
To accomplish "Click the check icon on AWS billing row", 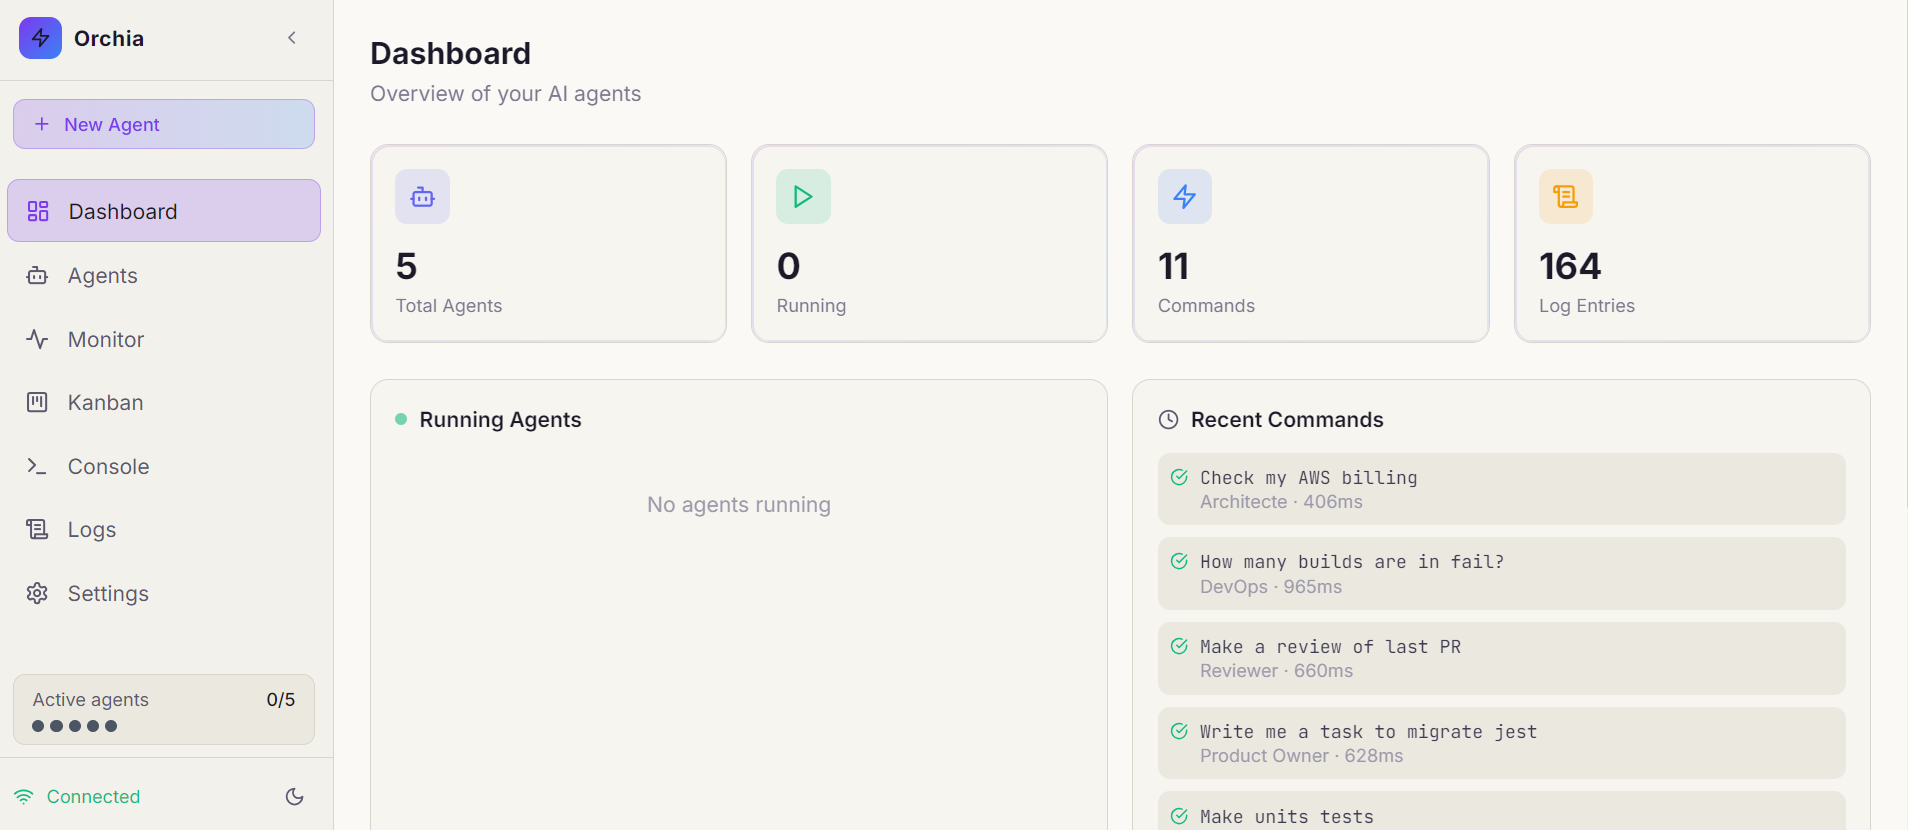I will 1179,477.
